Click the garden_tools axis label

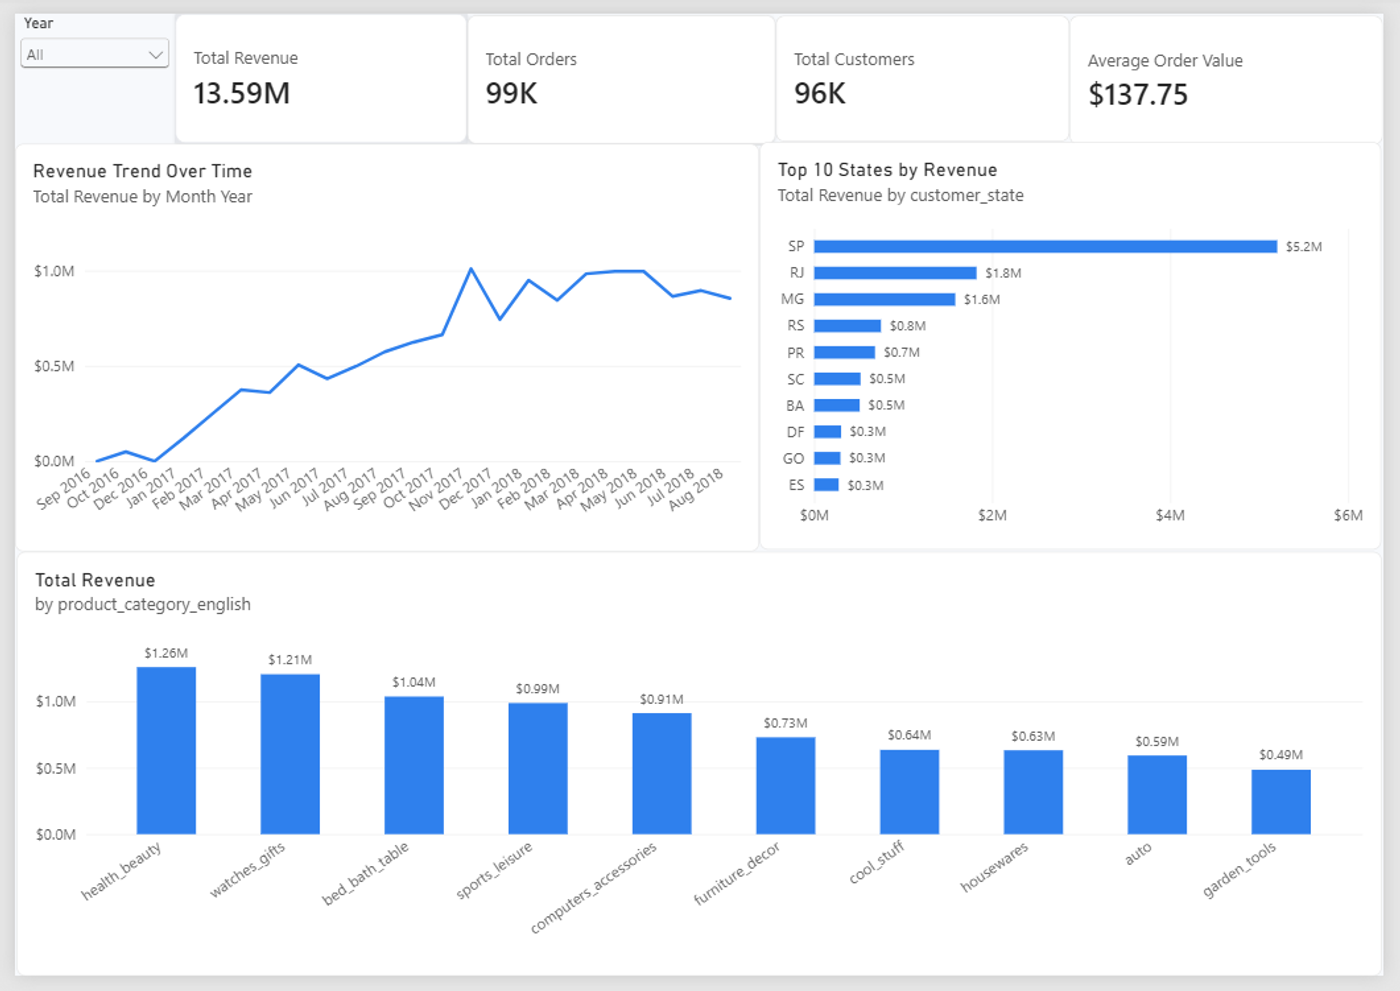[1240, 869]
